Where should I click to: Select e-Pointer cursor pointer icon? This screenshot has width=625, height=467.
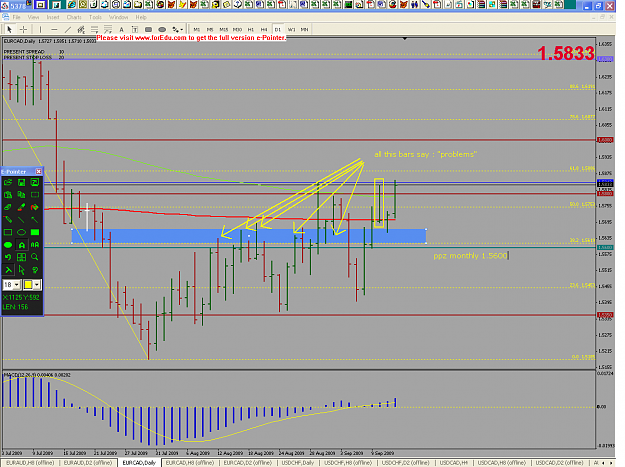coord(22,270)
